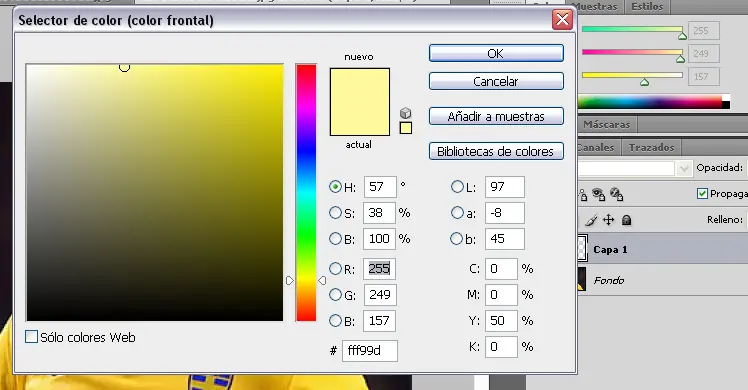Click the hue slider's left arrow handle
The image size is (748, 390).
point(290,280)
